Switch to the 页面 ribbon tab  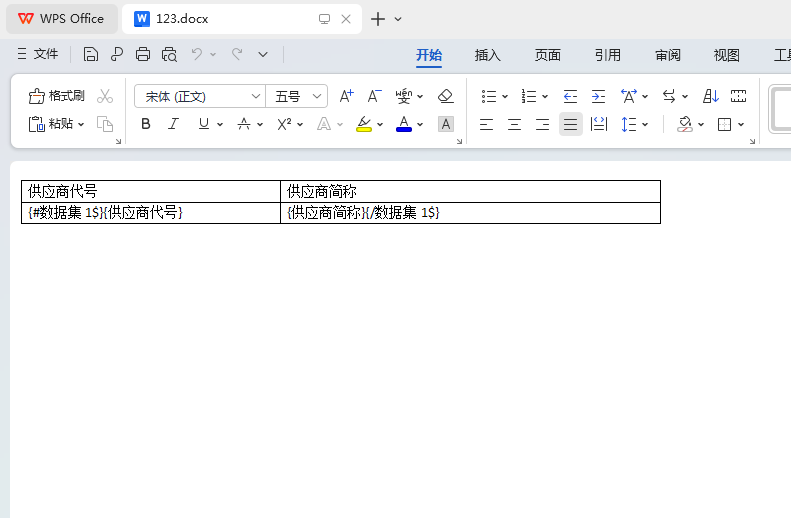[x=547, y=55]
